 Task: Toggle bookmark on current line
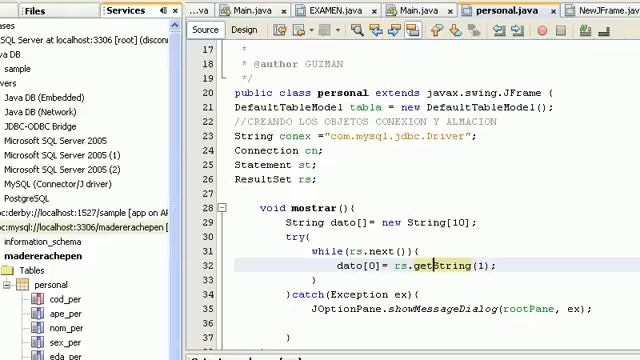474,30
